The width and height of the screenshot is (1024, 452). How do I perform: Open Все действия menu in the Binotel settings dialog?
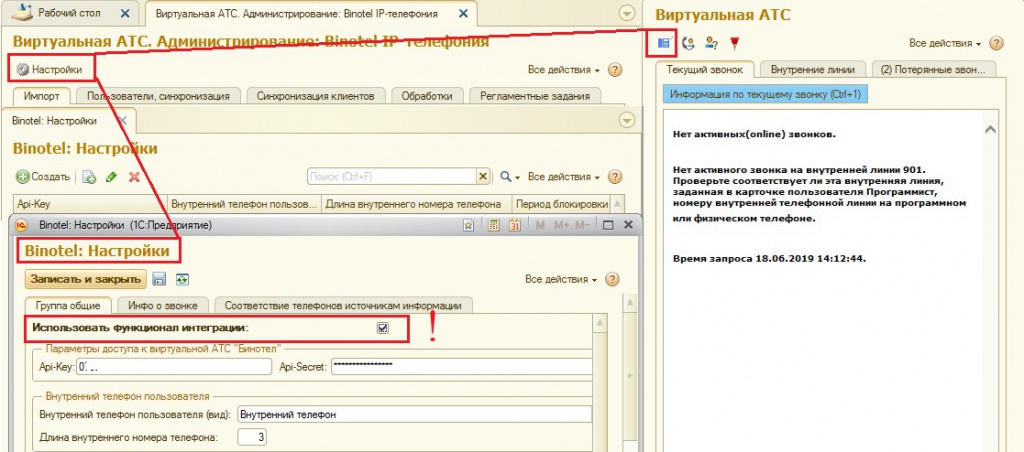[561, 280]
